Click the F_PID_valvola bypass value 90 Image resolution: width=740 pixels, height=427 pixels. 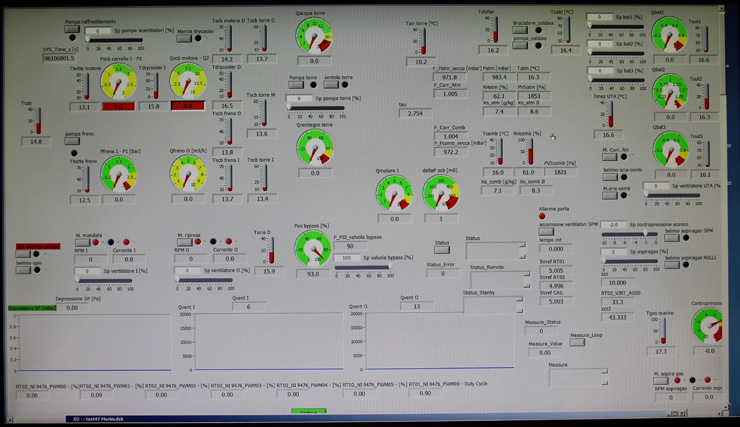tap(350, 246)
